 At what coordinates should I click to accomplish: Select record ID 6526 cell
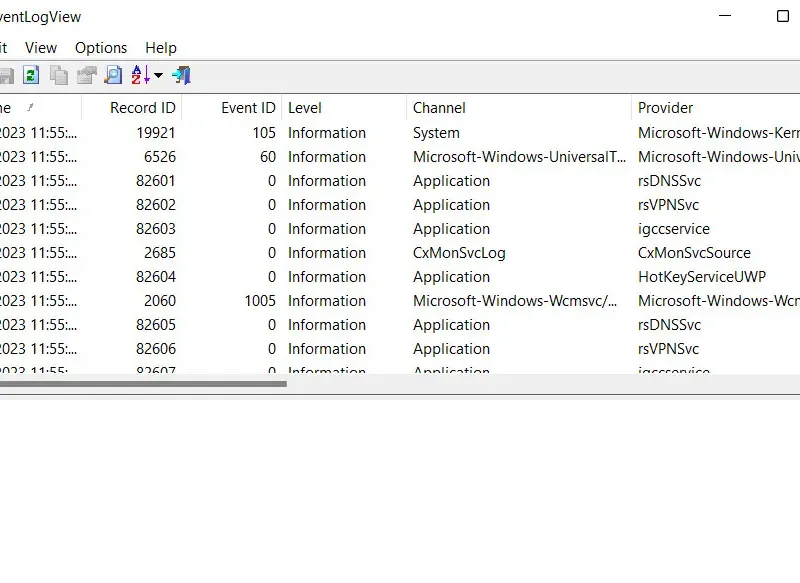coord(160,157)
